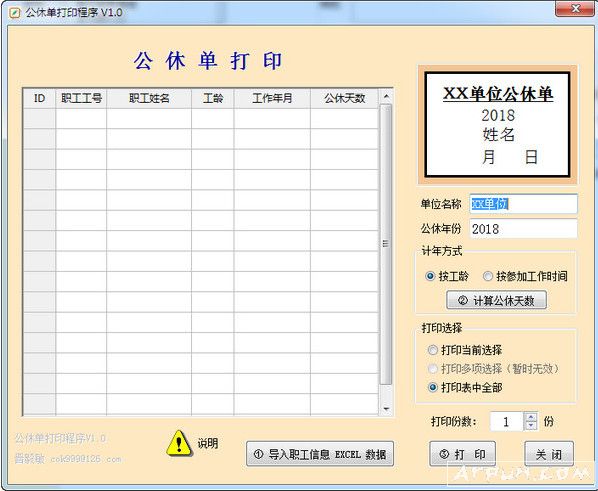
Task: Click the table scrollbar down arrow
Action: (x=386, y=409)
